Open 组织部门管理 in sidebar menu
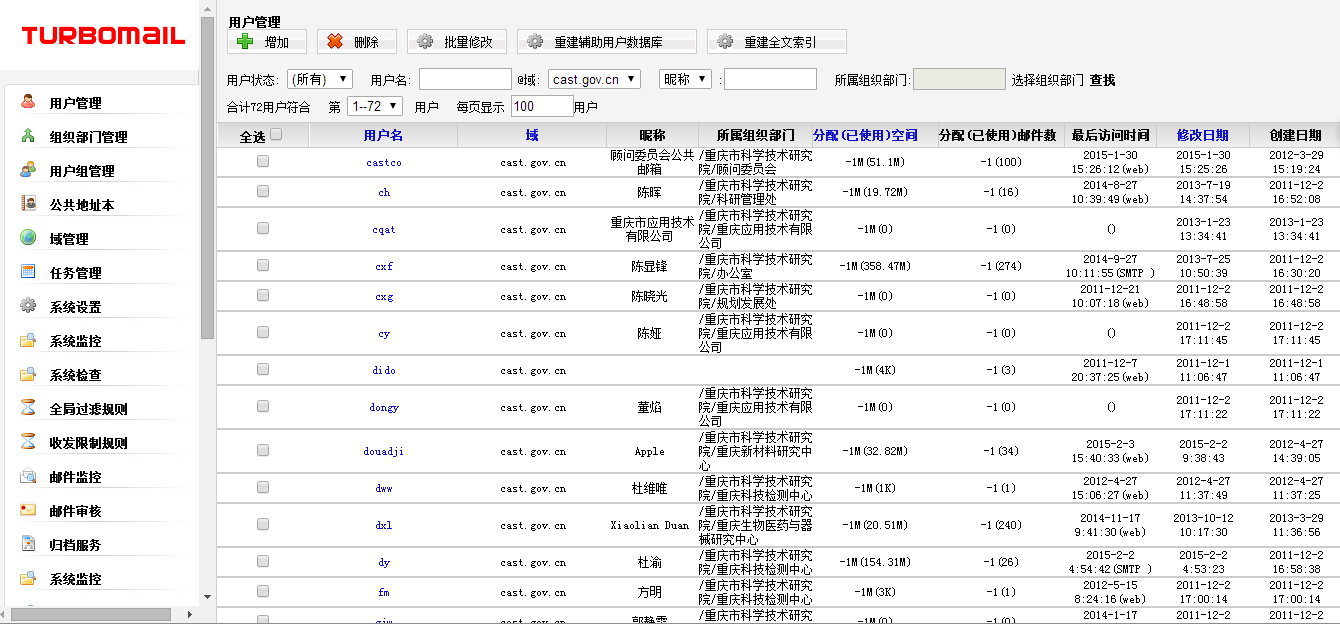 click(88, 137)
